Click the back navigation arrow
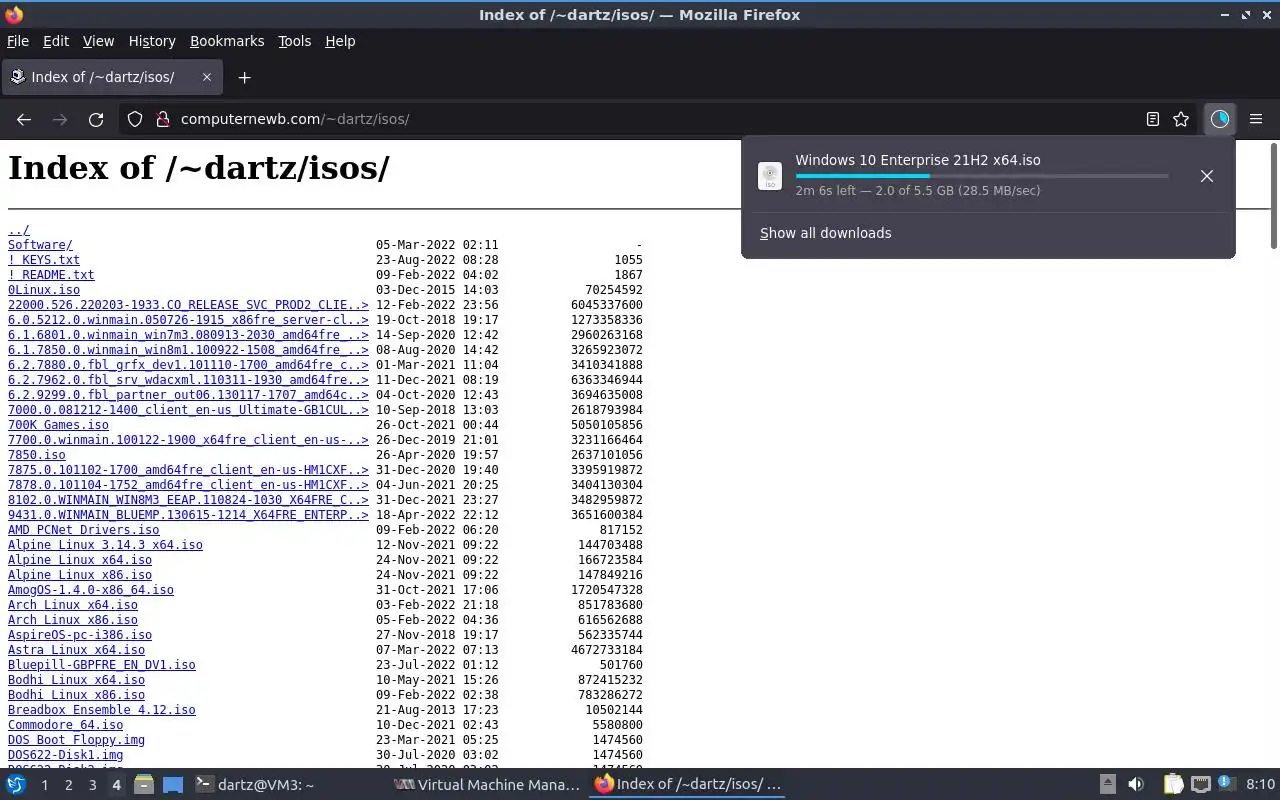The image size is (1280, 800). point(24,119)
